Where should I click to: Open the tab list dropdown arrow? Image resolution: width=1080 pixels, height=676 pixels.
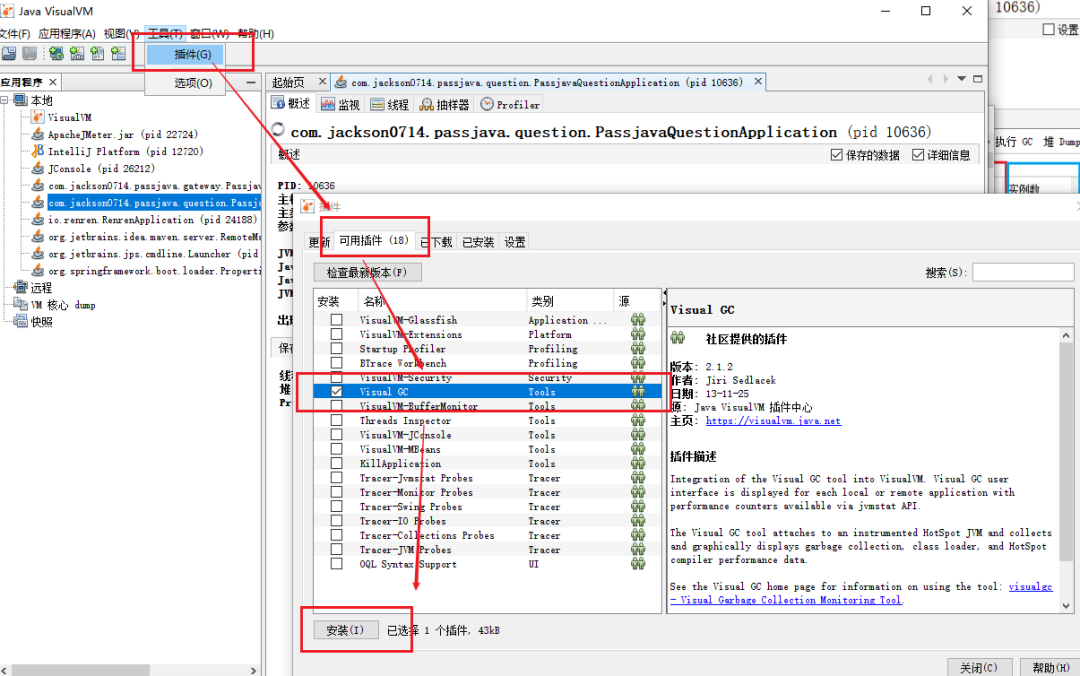[x=962, y=79]
